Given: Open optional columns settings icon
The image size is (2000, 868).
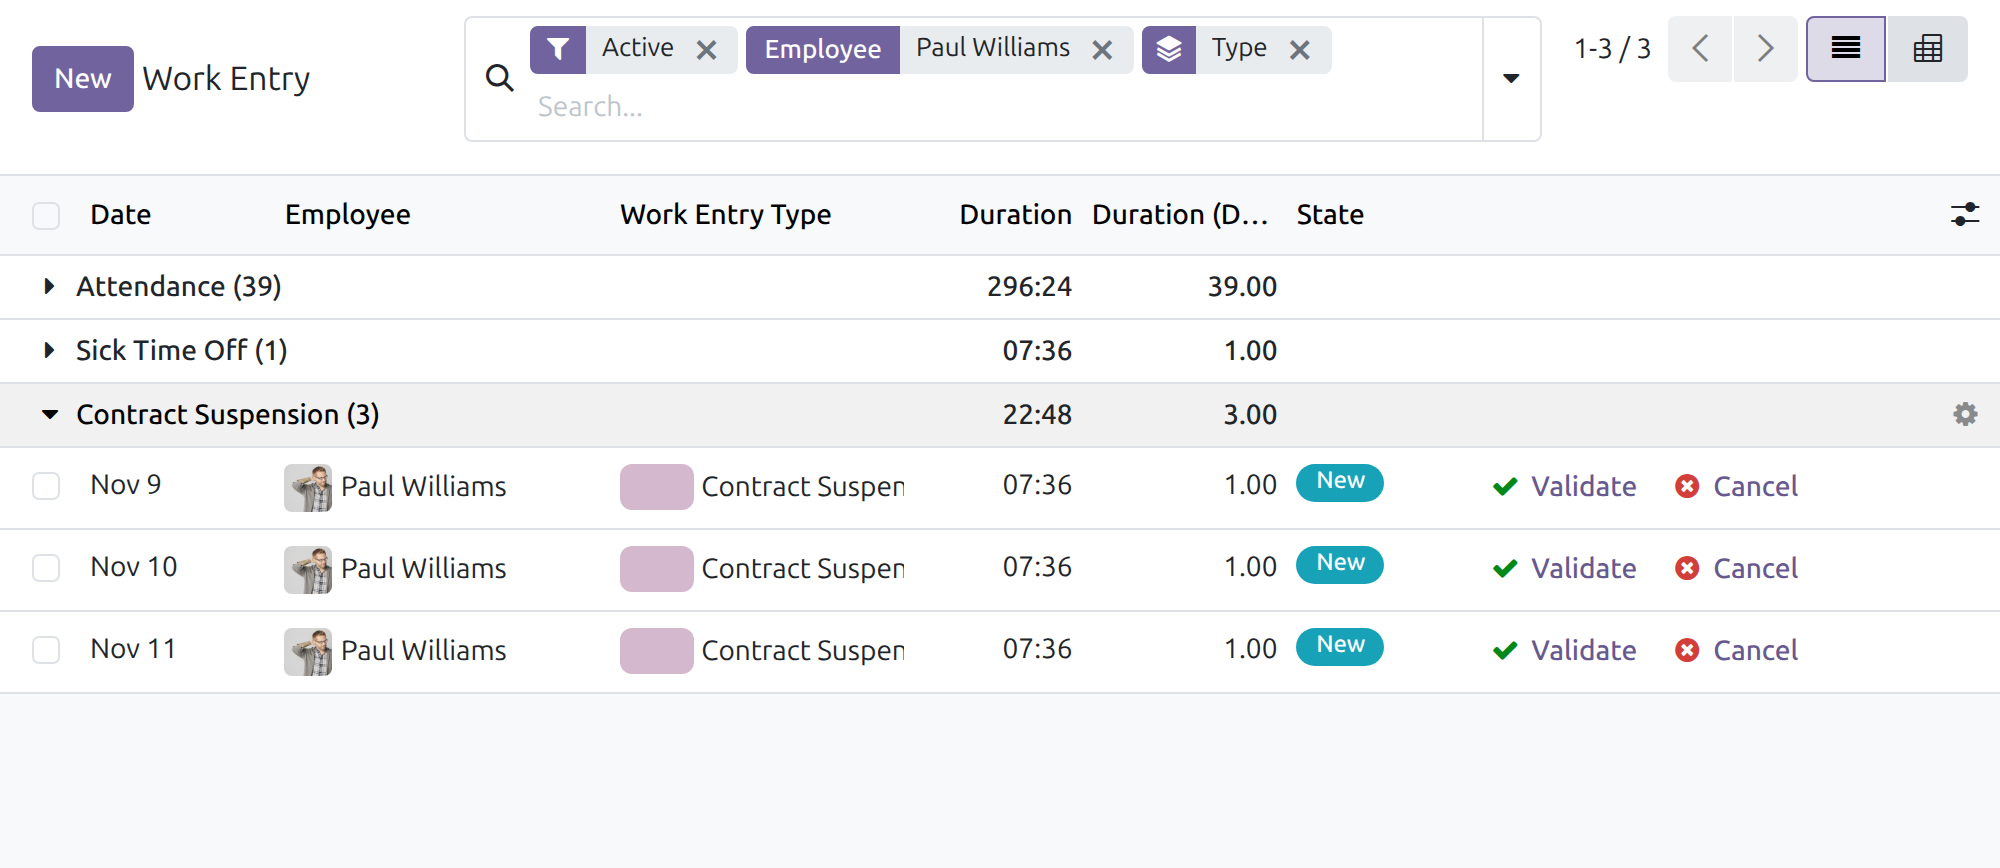Looking at the screenshot, I should (x=1965, y=214).
